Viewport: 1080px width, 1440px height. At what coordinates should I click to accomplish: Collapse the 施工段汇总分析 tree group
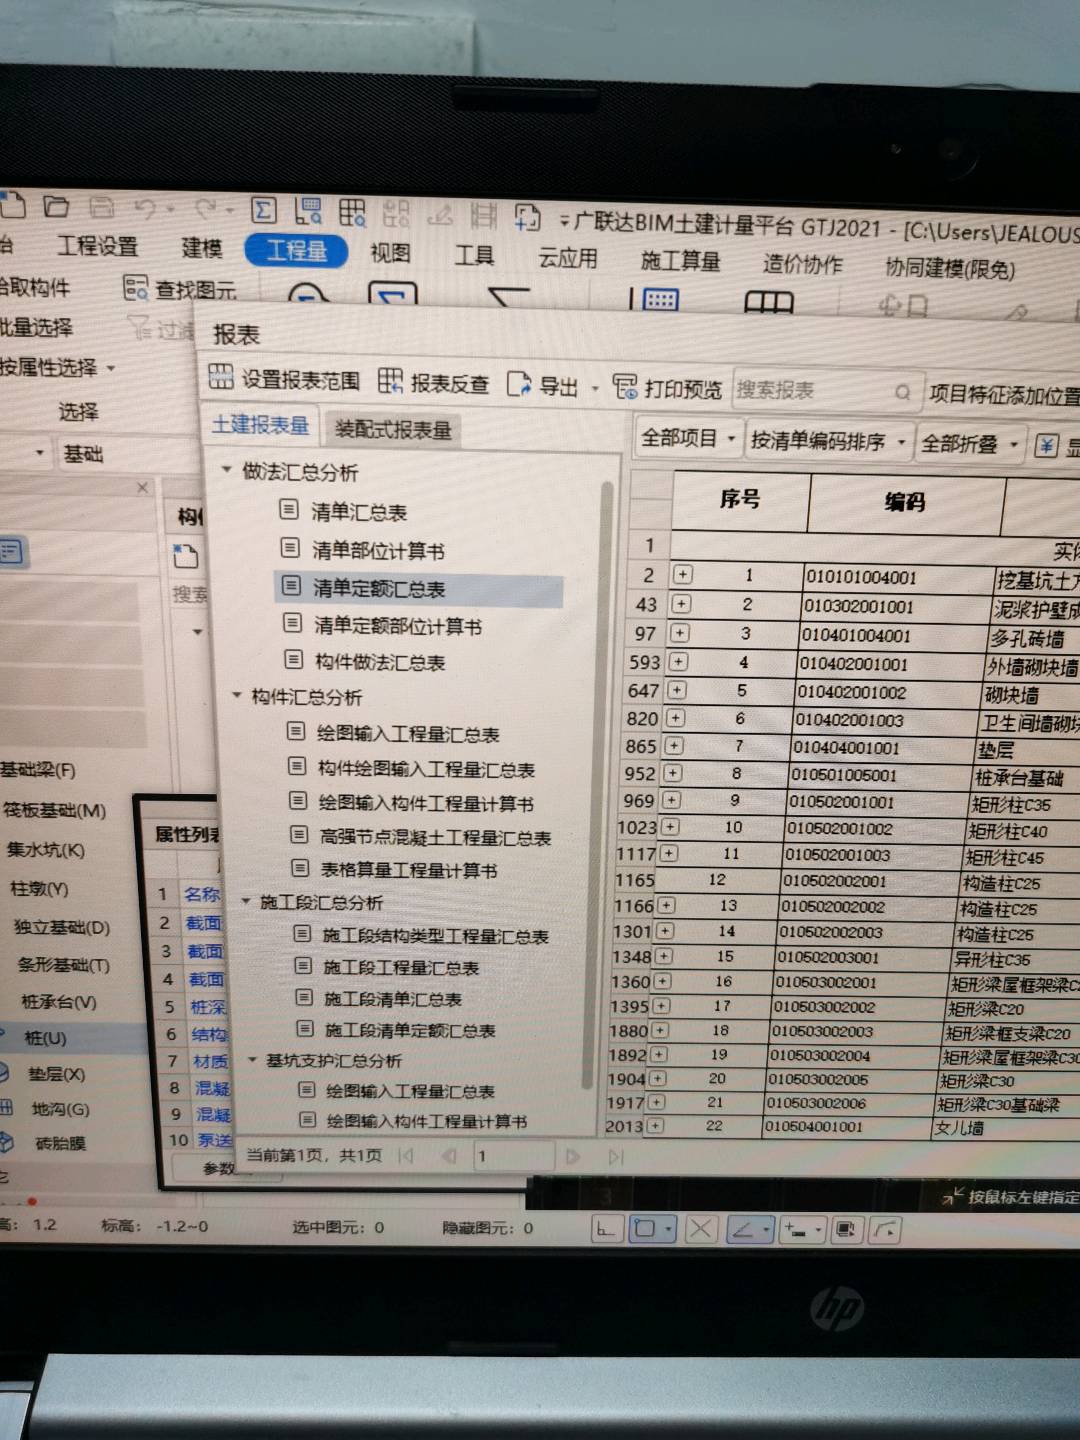[245, 901]
